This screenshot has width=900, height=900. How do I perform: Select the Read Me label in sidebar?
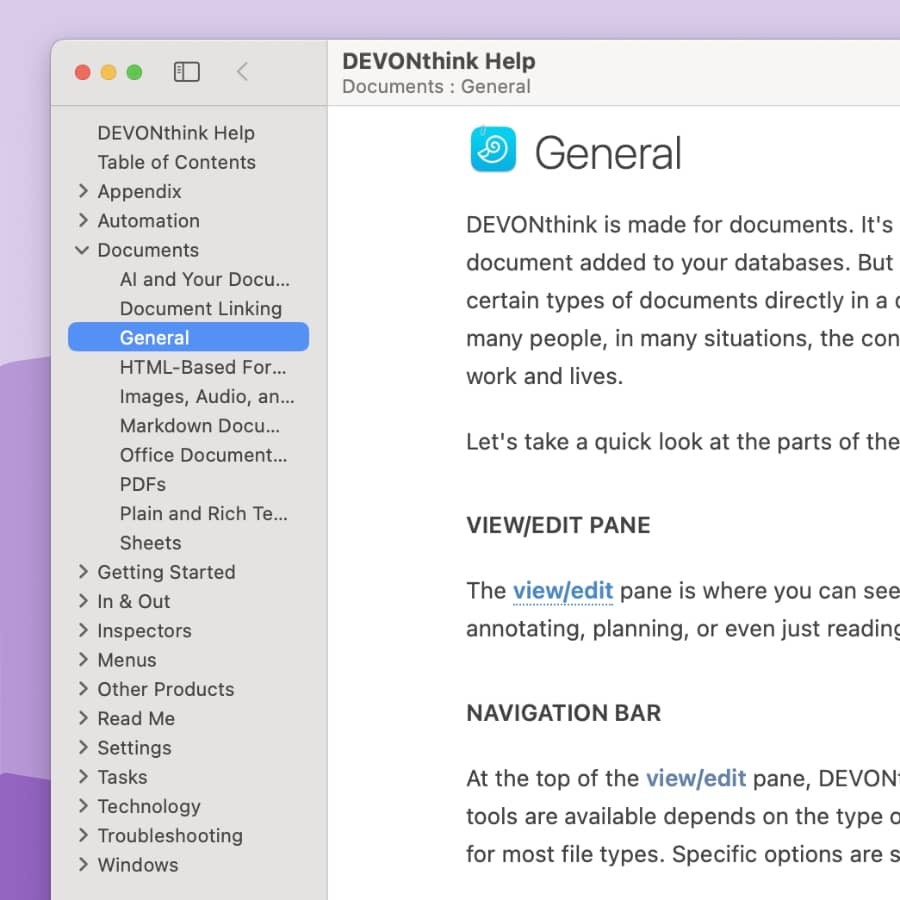(136, 719)
